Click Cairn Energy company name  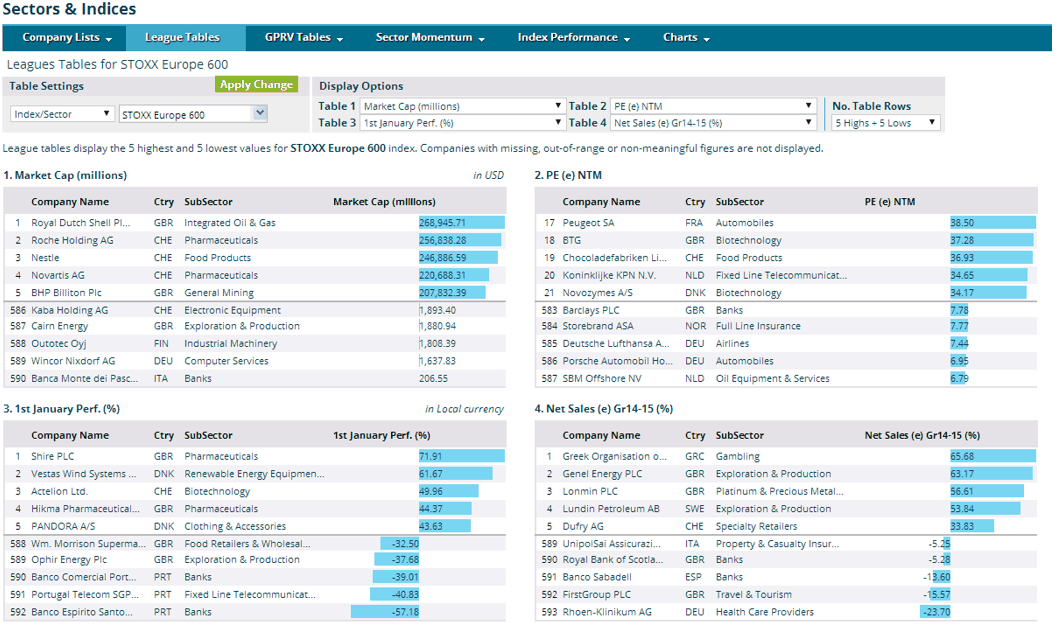[x=59, y=326]
